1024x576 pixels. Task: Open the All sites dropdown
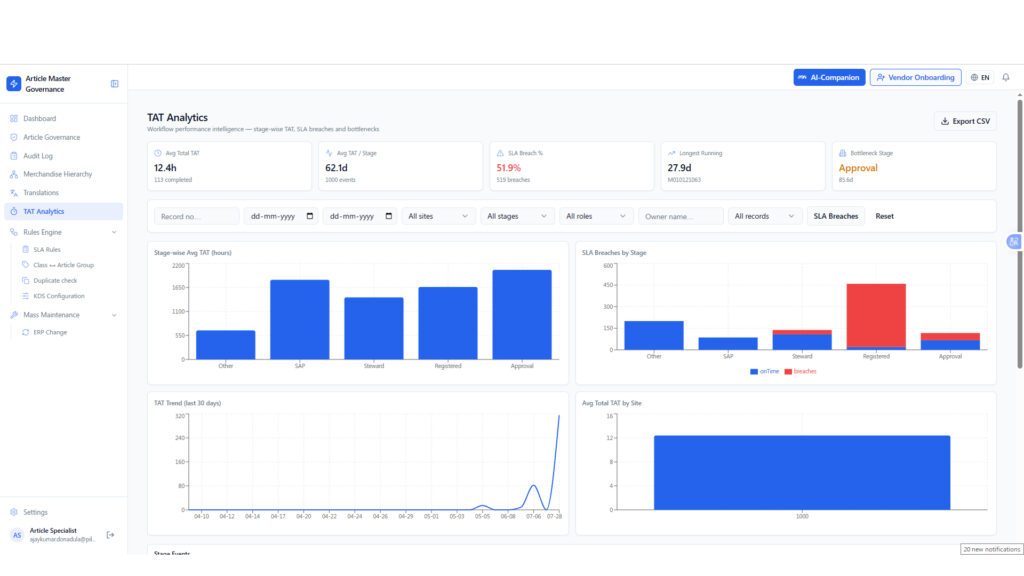pos(438,216)
